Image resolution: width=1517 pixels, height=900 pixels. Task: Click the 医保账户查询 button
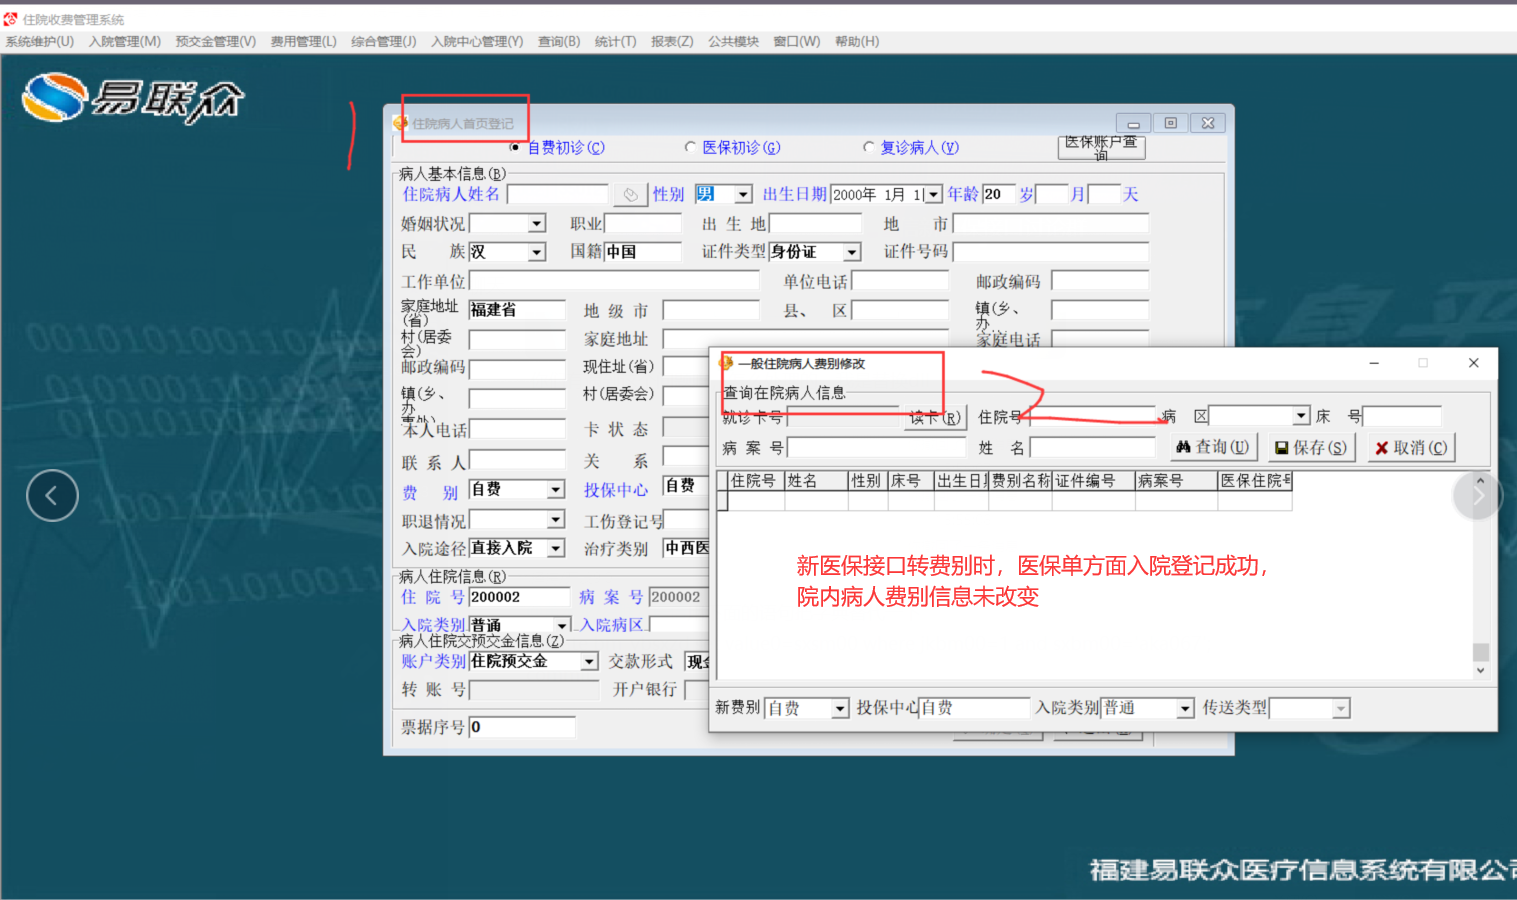tap(1101, 147)
